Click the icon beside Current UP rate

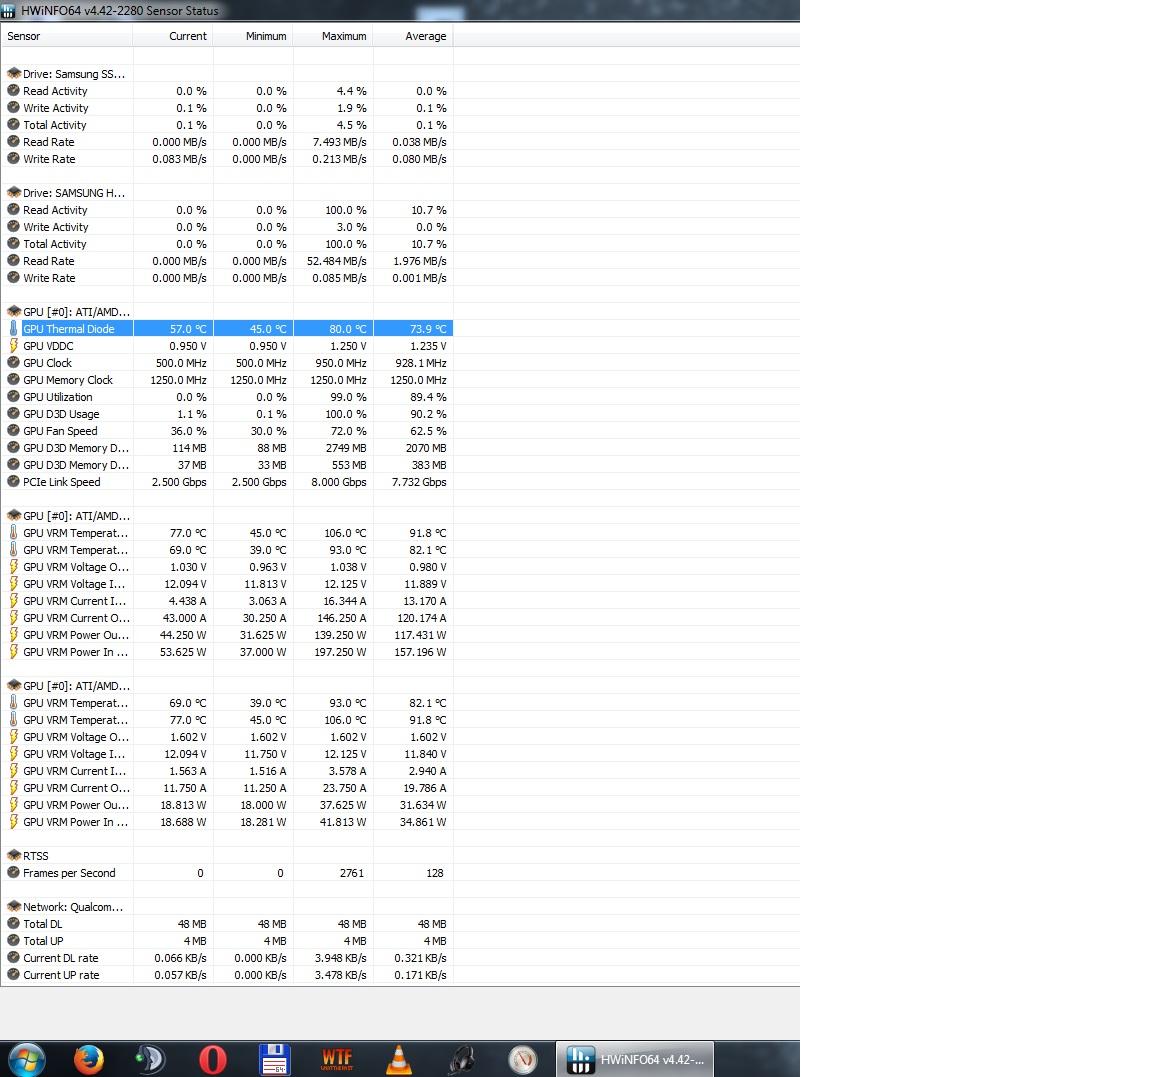[13, 974]
